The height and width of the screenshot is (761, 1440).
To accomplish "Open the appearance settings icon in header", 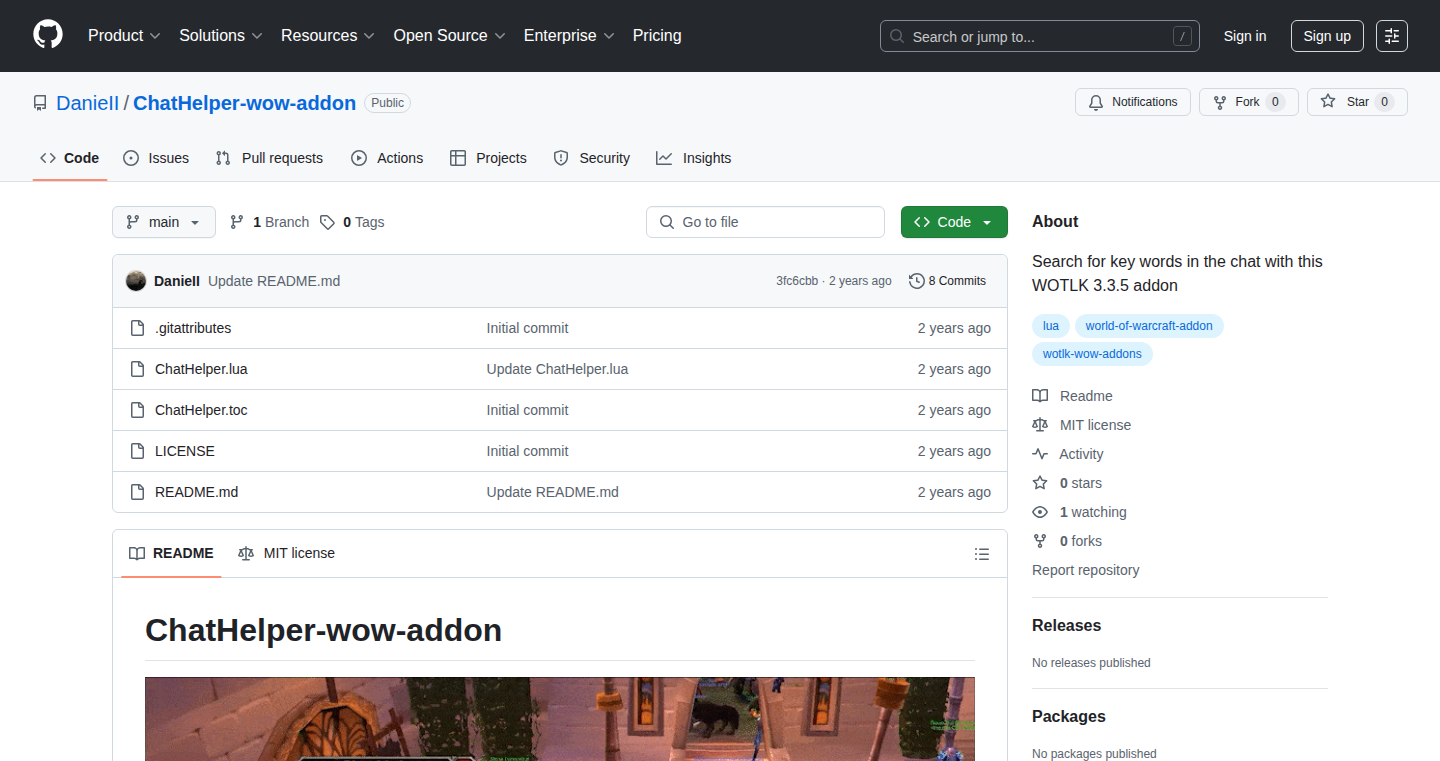I will 1392,36.
